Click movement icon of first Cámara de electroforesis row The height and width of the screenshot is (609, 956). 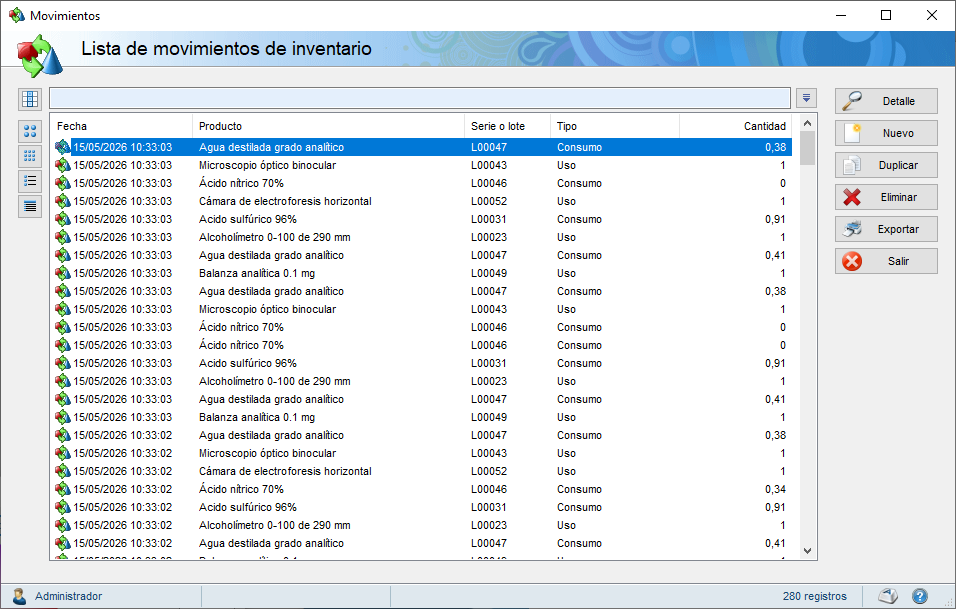[62, 201]
